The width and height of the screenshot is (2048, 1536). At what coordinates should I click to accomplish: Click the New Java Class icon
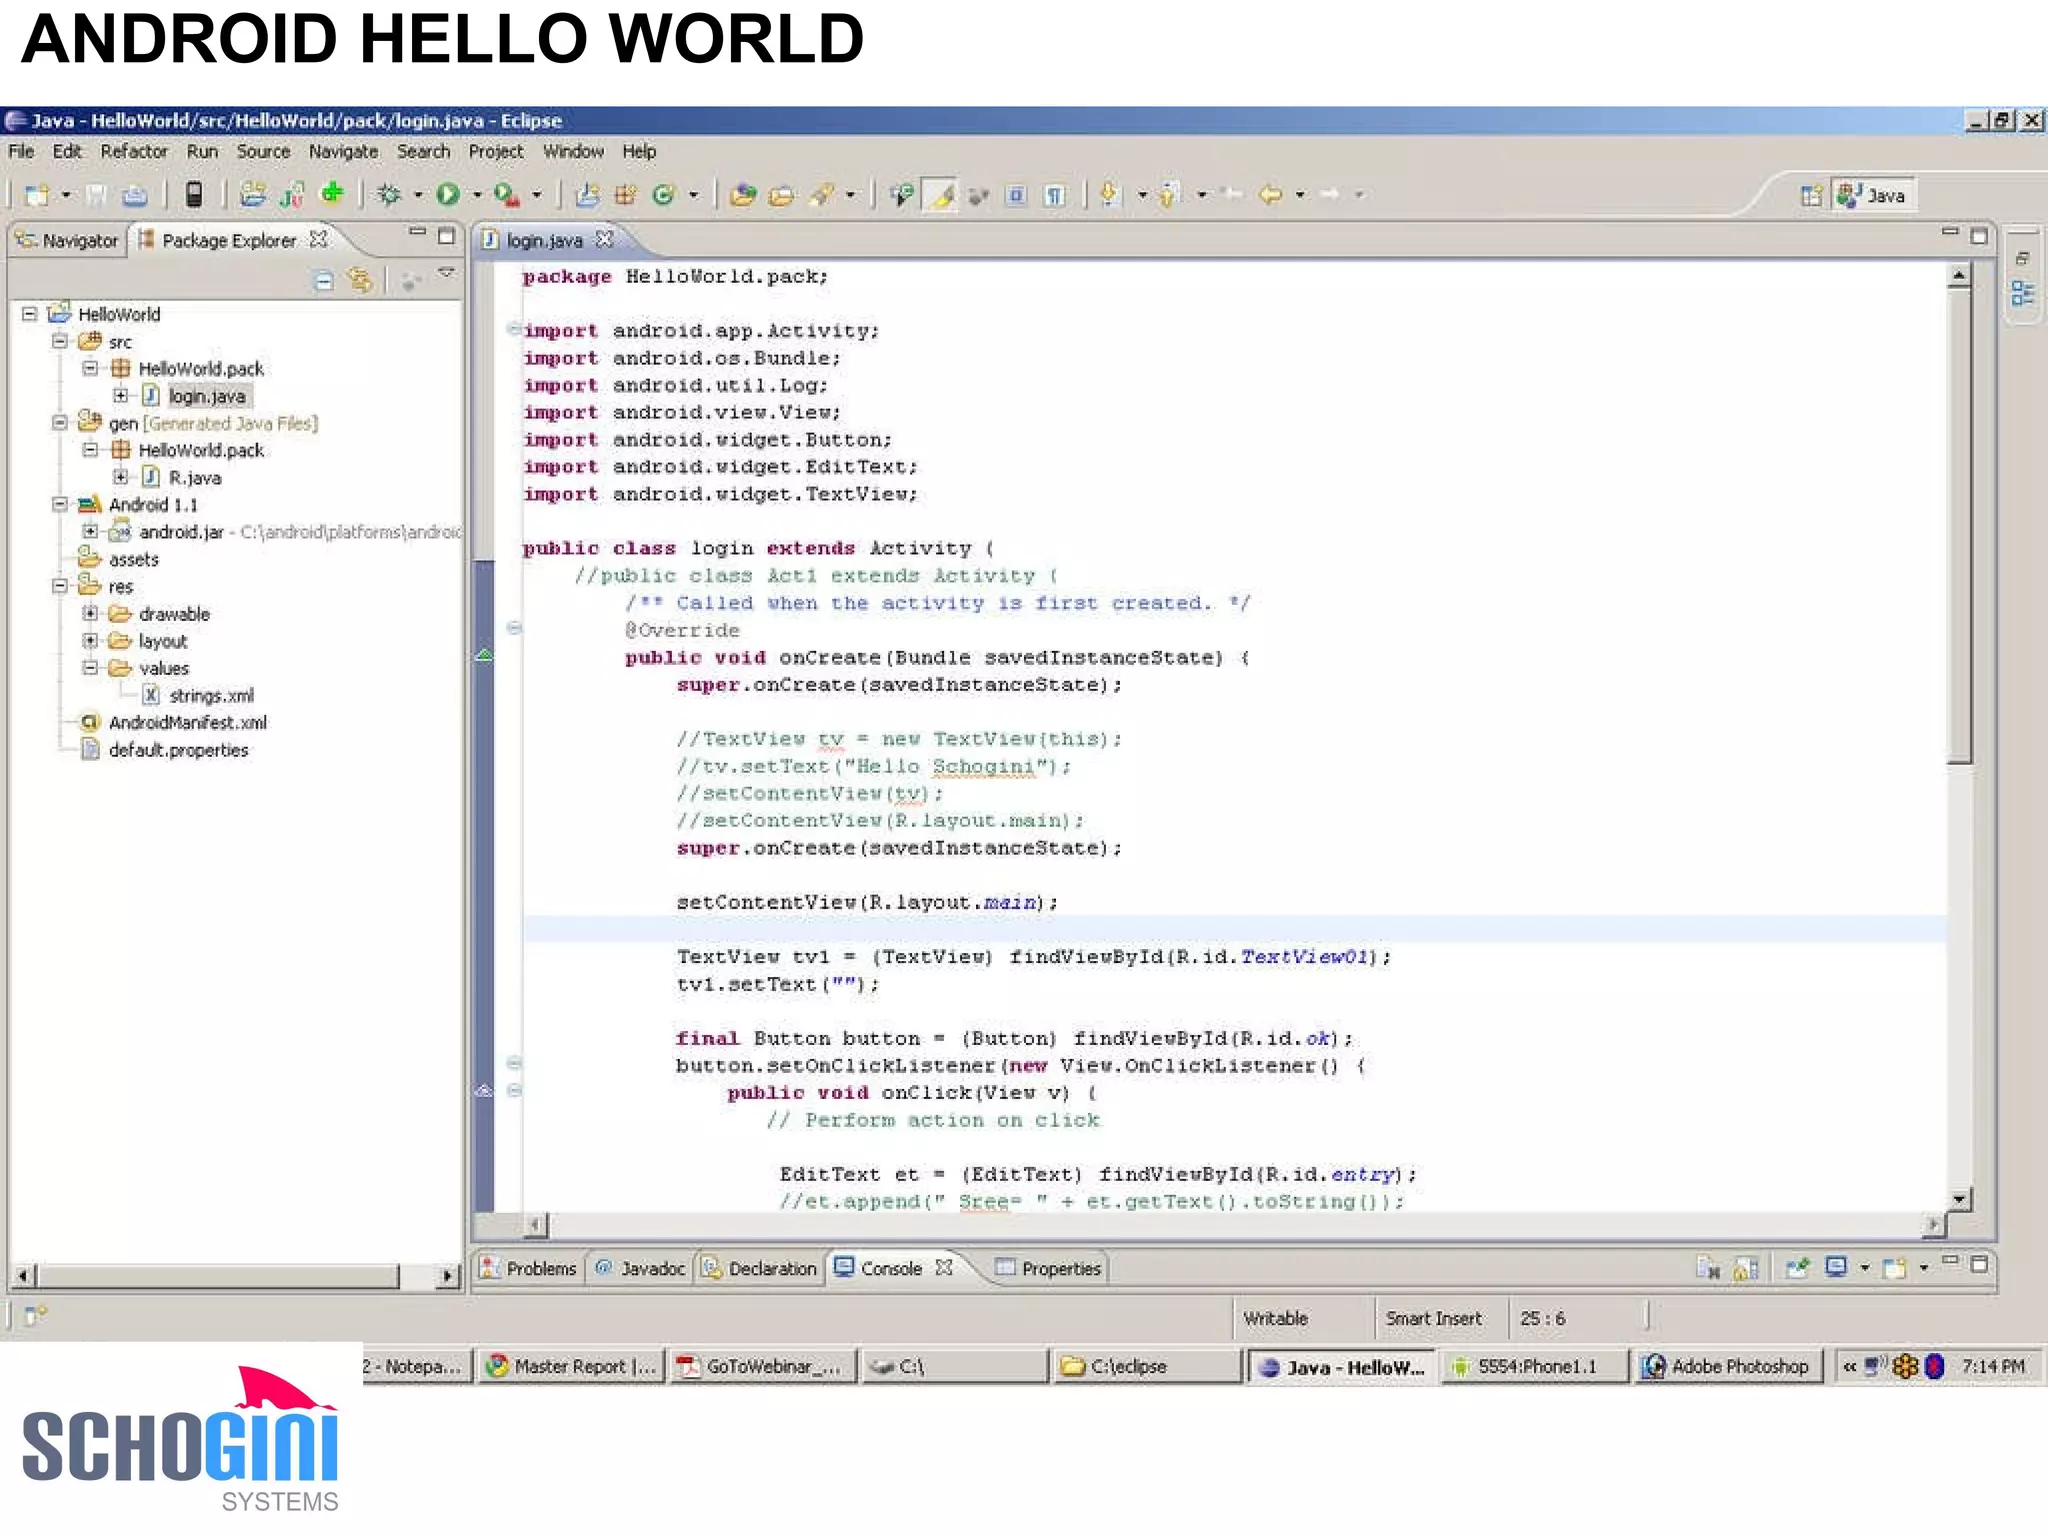pos(663,194)
